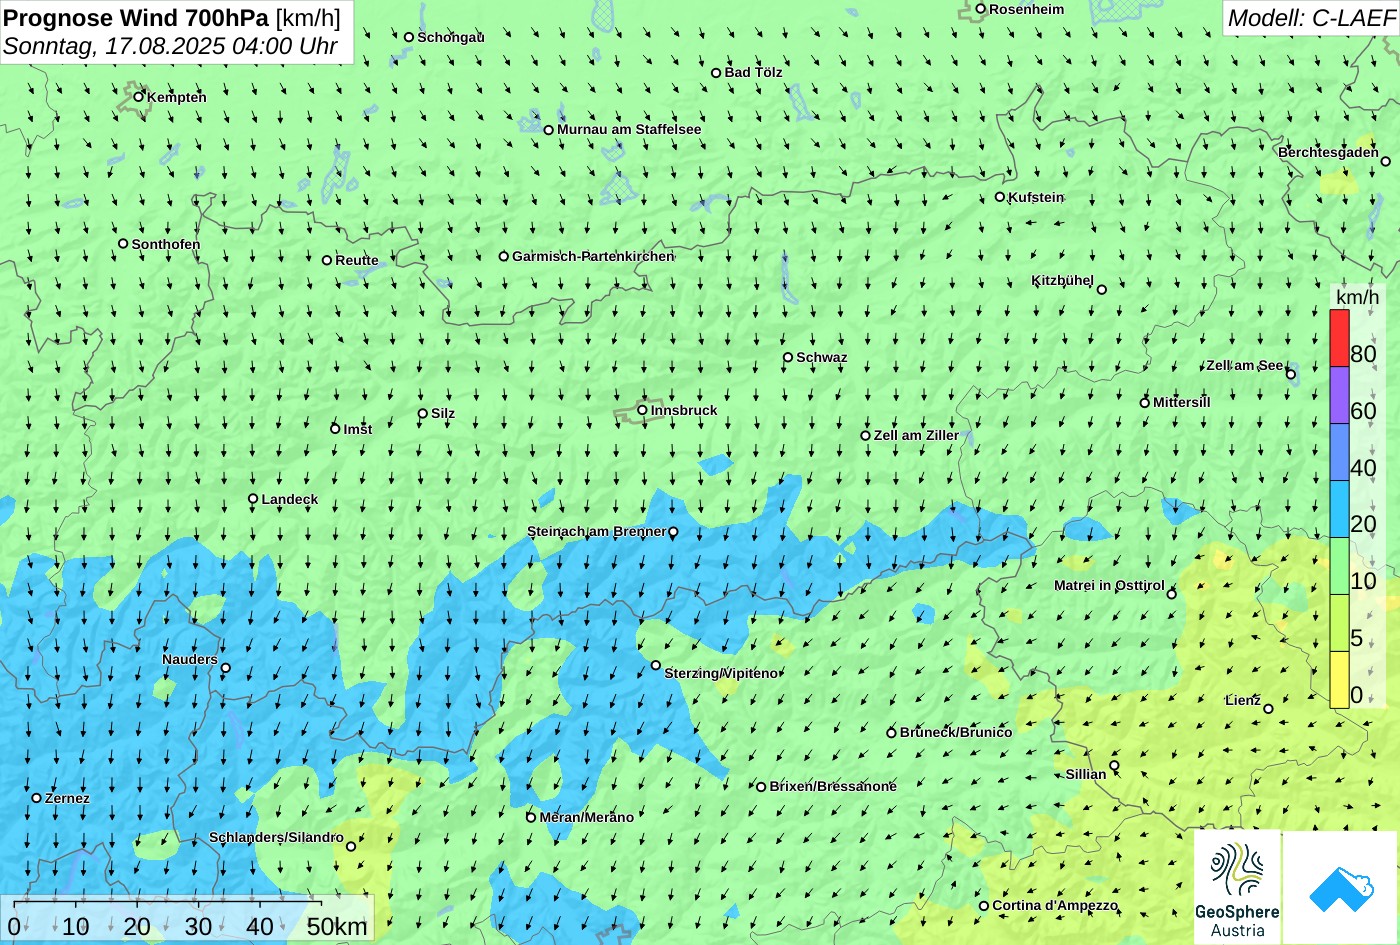This screenshot has width=1400, height=945.
Task: Click the Schongau location marker
Action: (x=409, y=37)
